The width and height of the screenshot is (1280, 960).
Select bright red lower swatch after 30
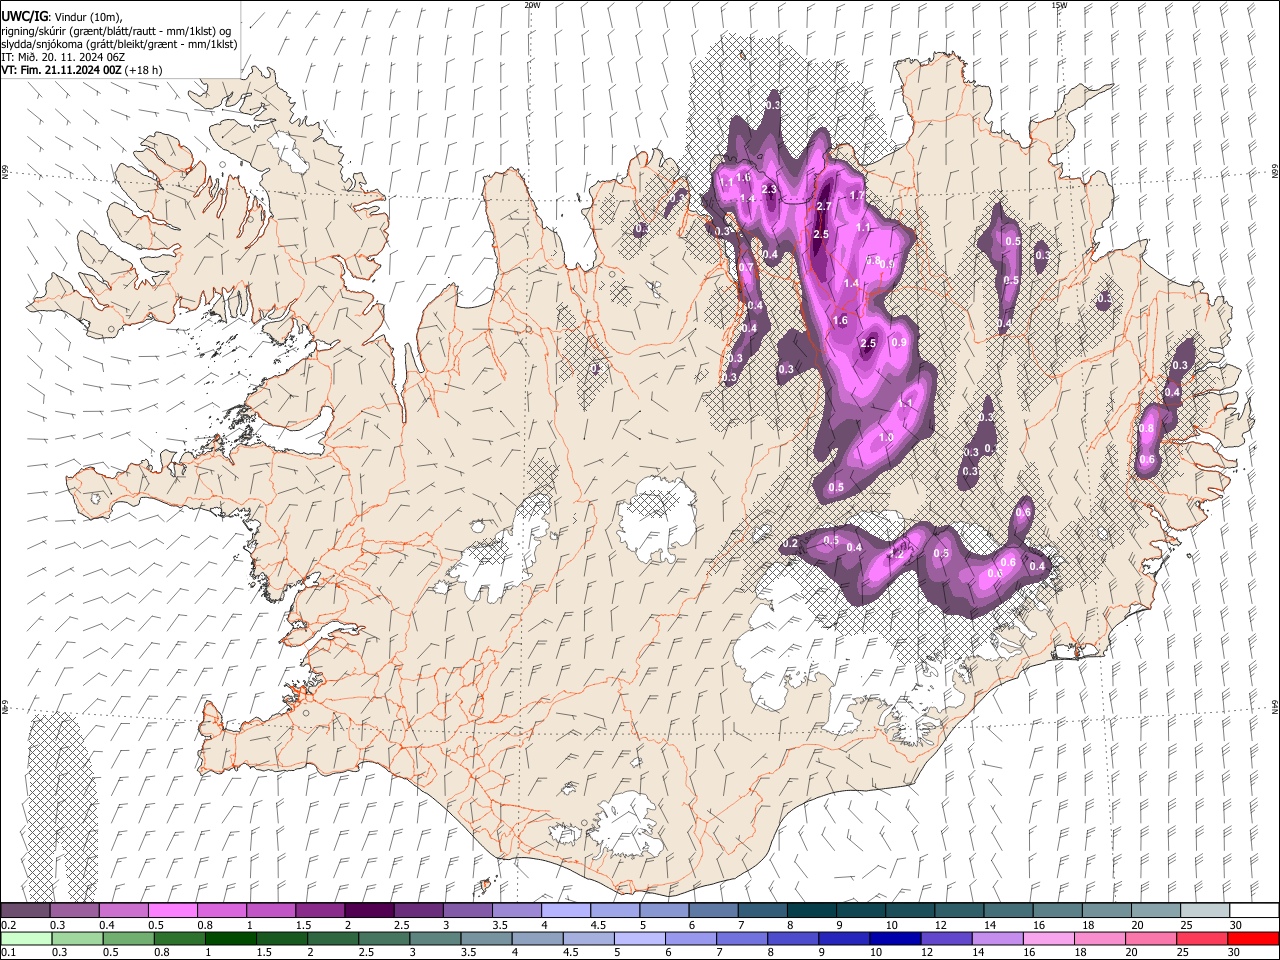1253,938
